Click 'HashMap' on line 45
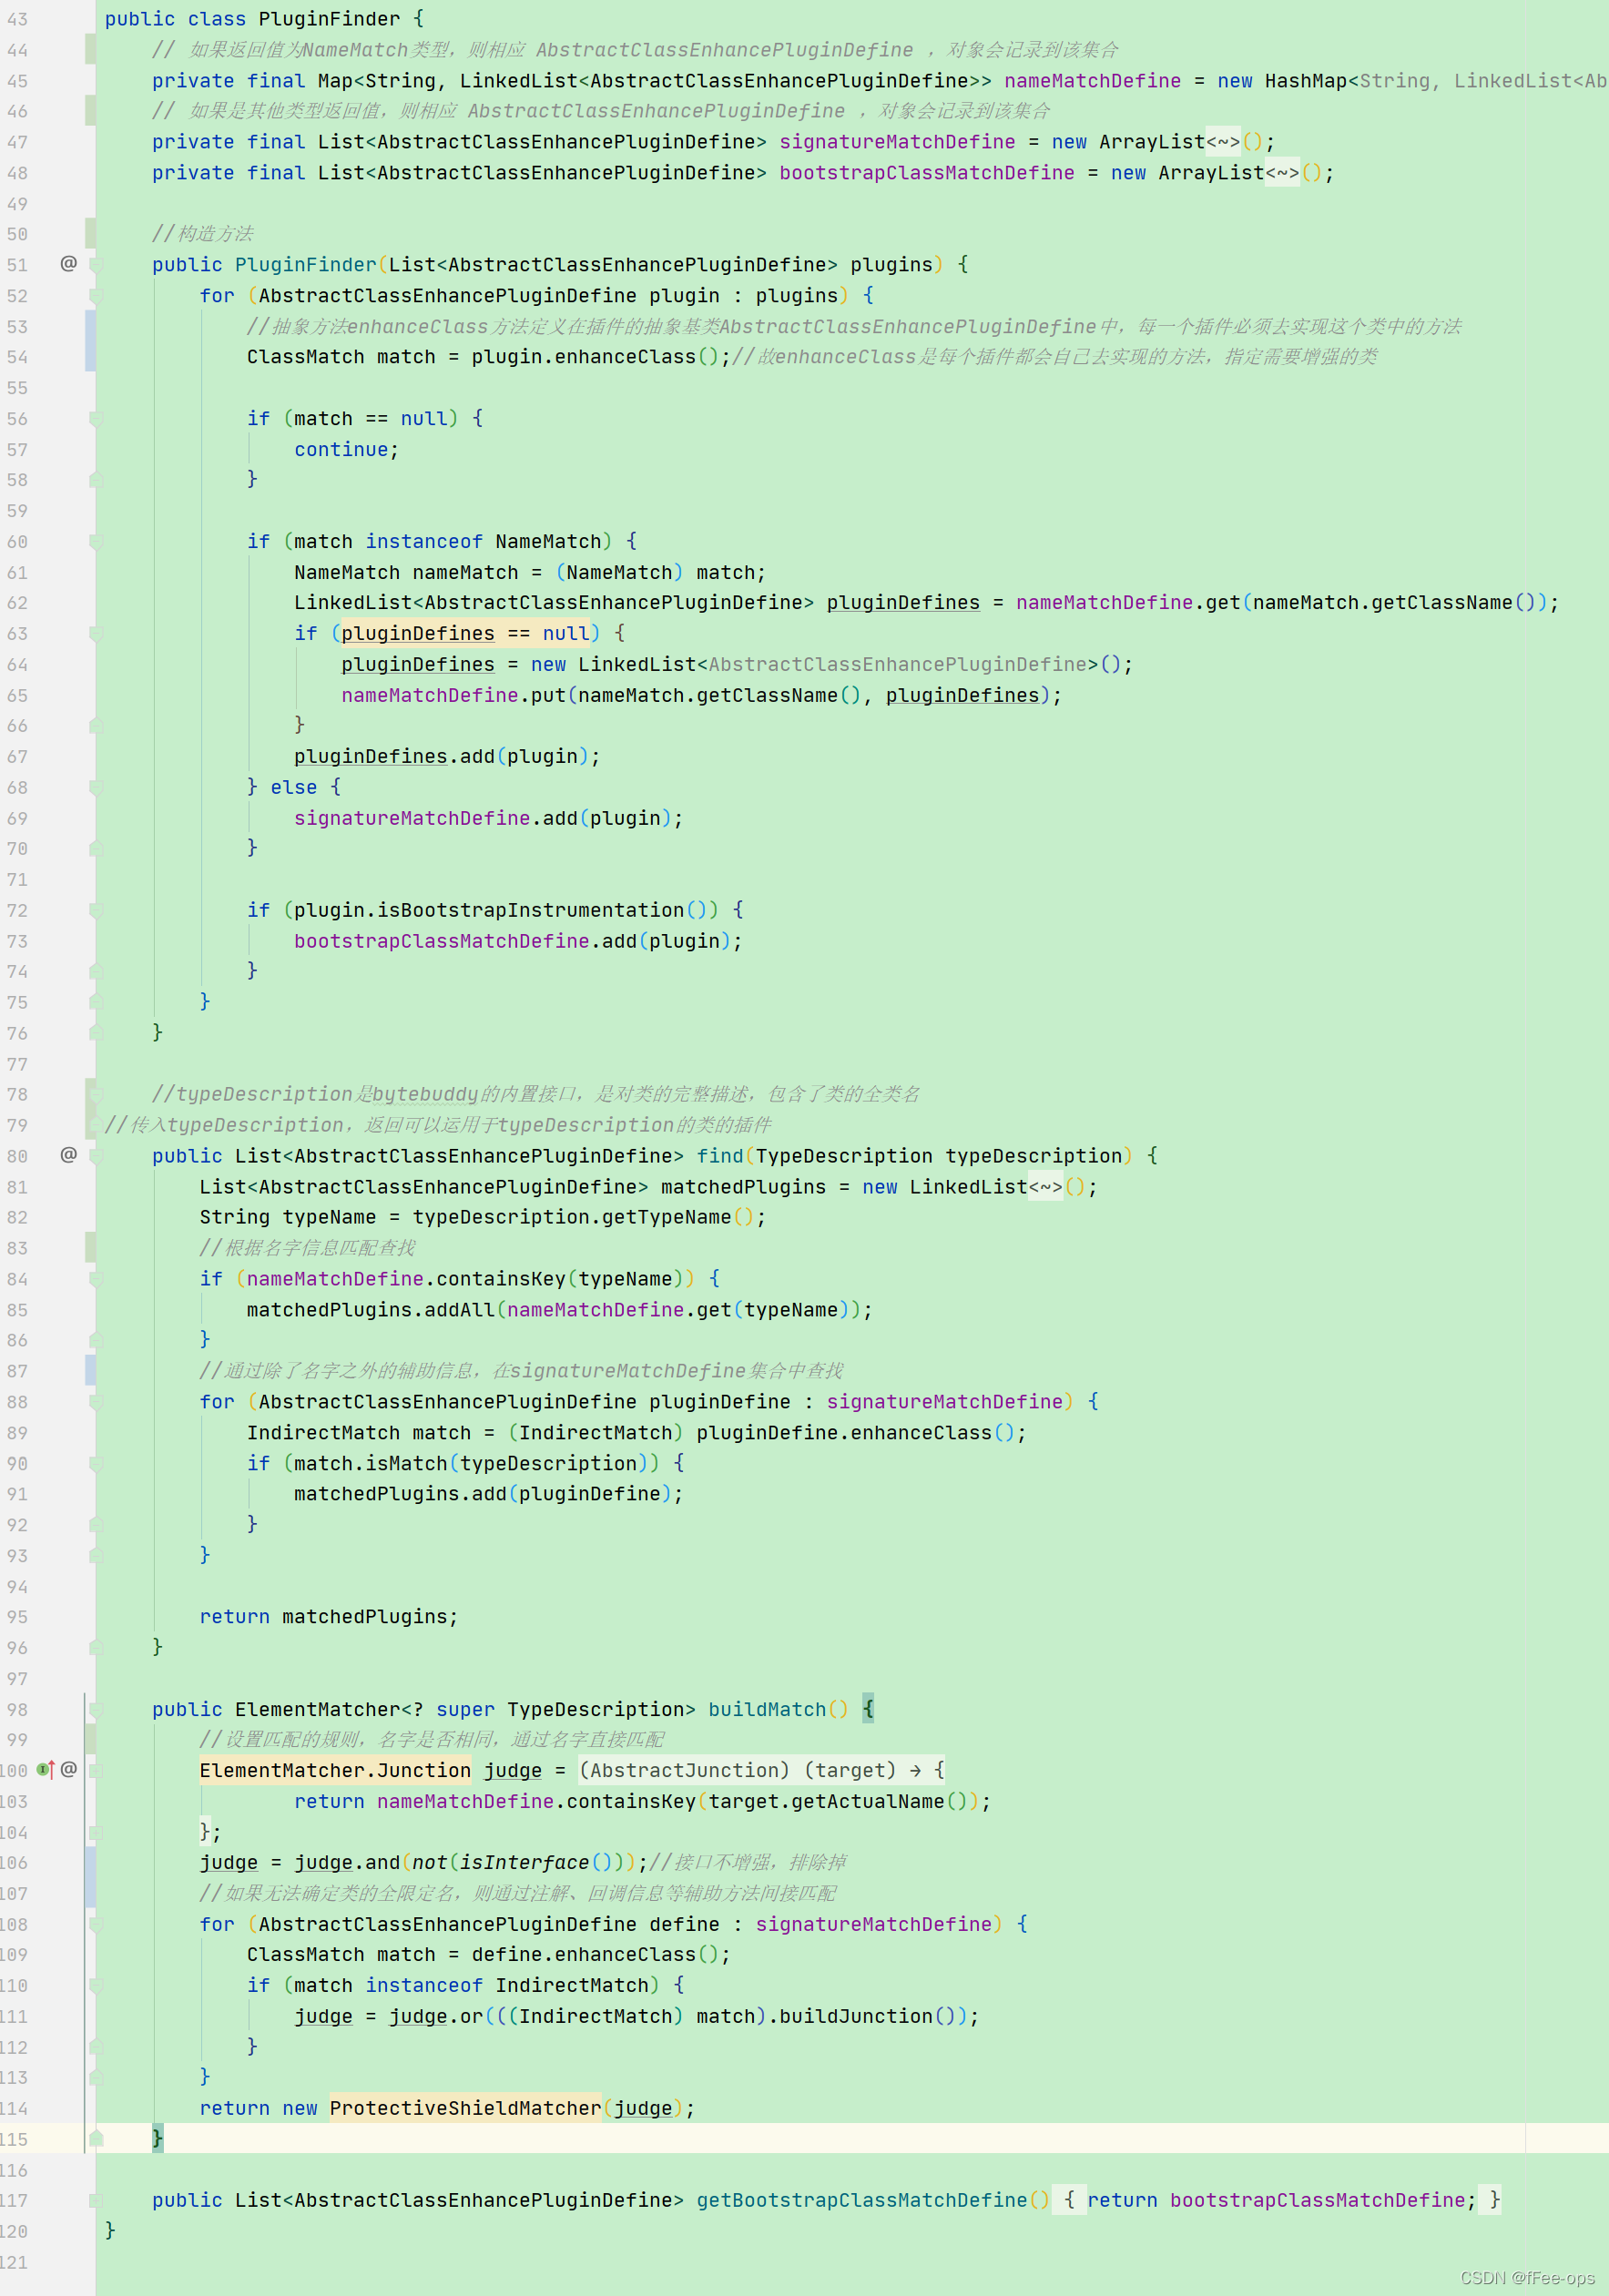This screenshot has width=1609, height=2296. tap(1306, 81)
